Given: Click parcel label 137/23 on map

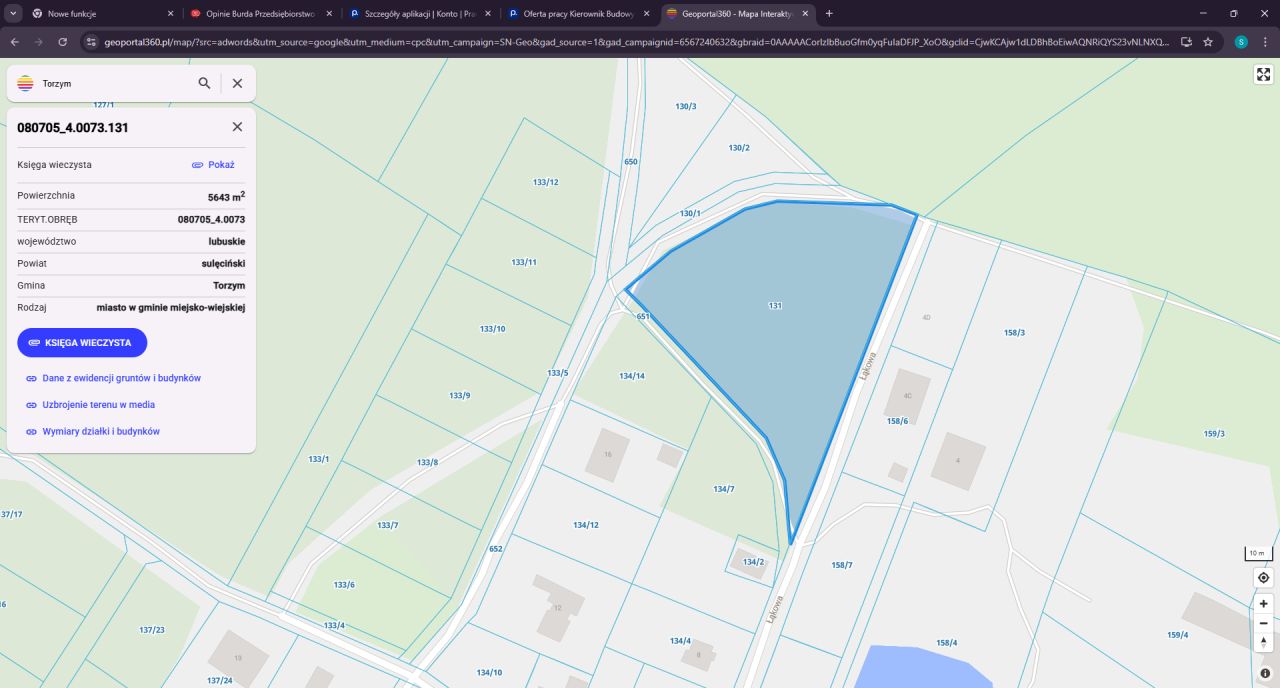Looking at the screenshot, I should coord(152,630).
